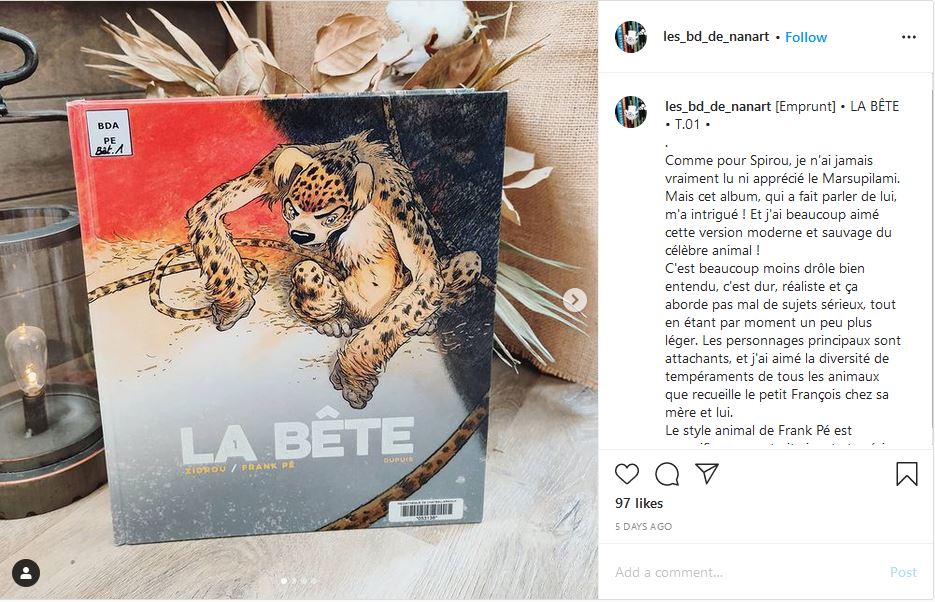Go to the next photo with arrow

(575, 300)
